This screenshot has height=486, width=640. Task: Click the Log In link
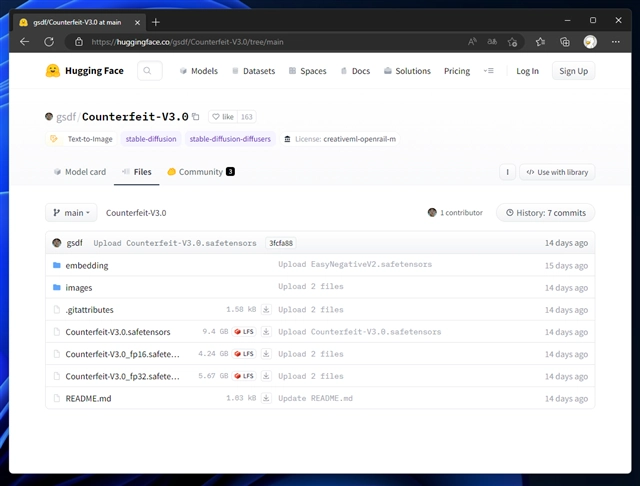click(527, 71)
